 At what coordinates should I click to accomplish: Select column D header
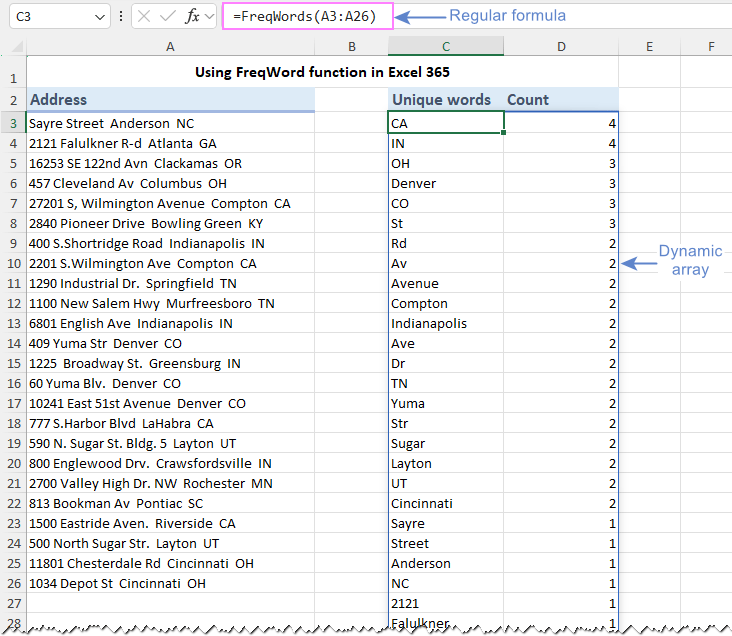point(561,46)
